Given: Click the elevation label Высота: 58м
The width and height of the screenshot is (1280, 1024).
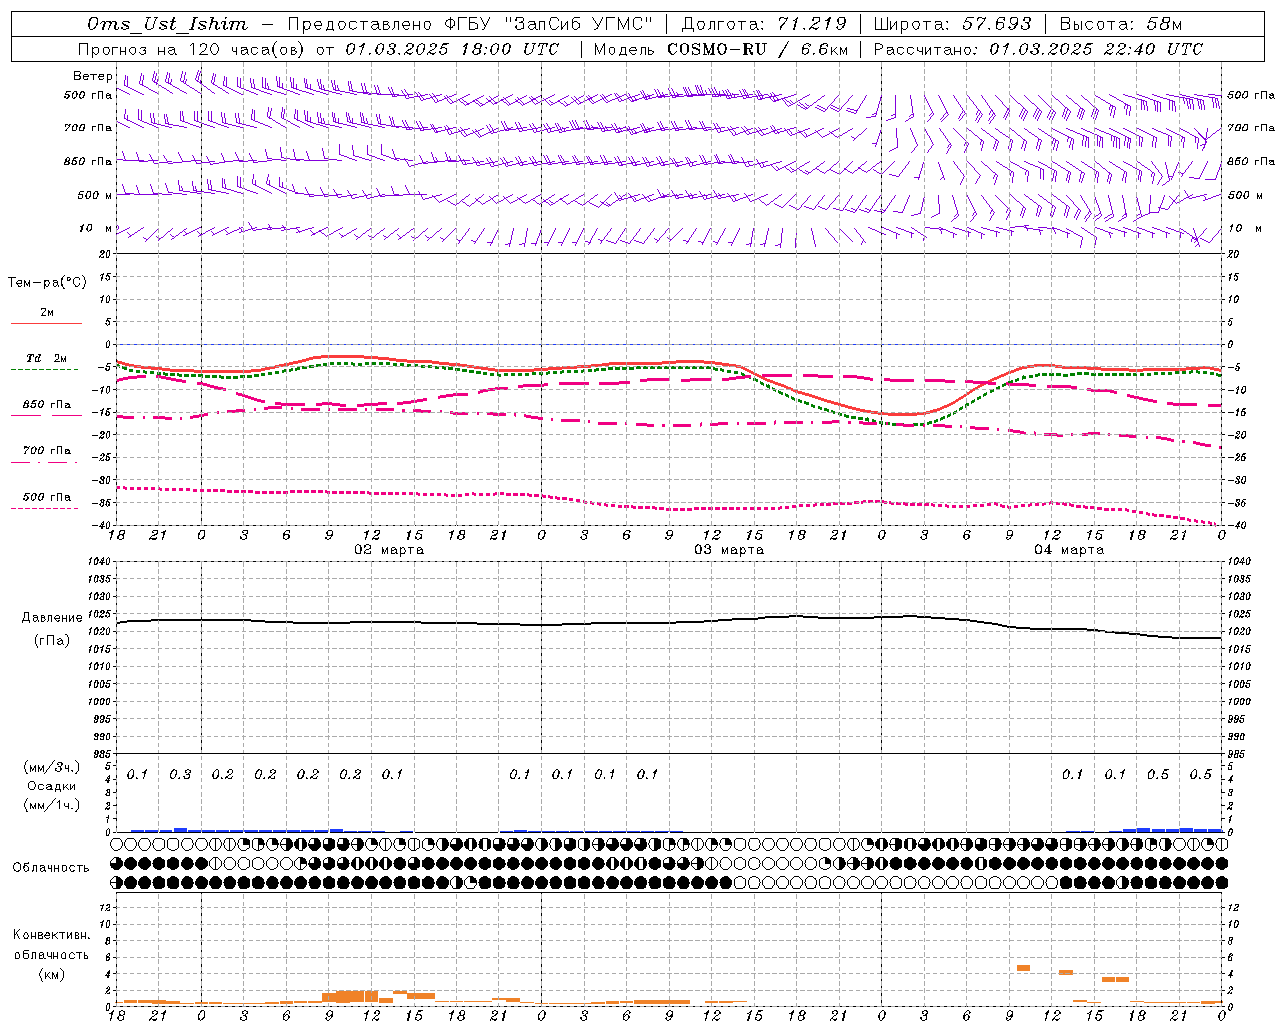Looking at the screenshot, I should tap(1121, 24).
